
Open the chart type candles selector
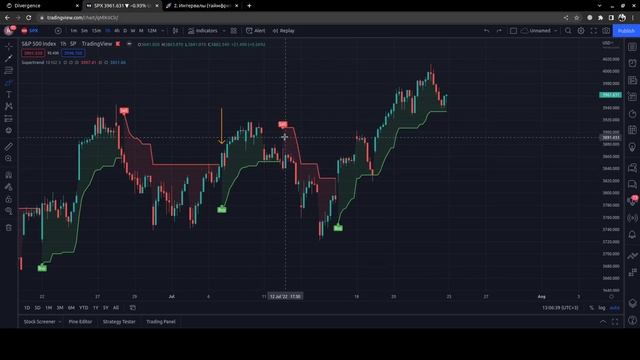(175, 31)
